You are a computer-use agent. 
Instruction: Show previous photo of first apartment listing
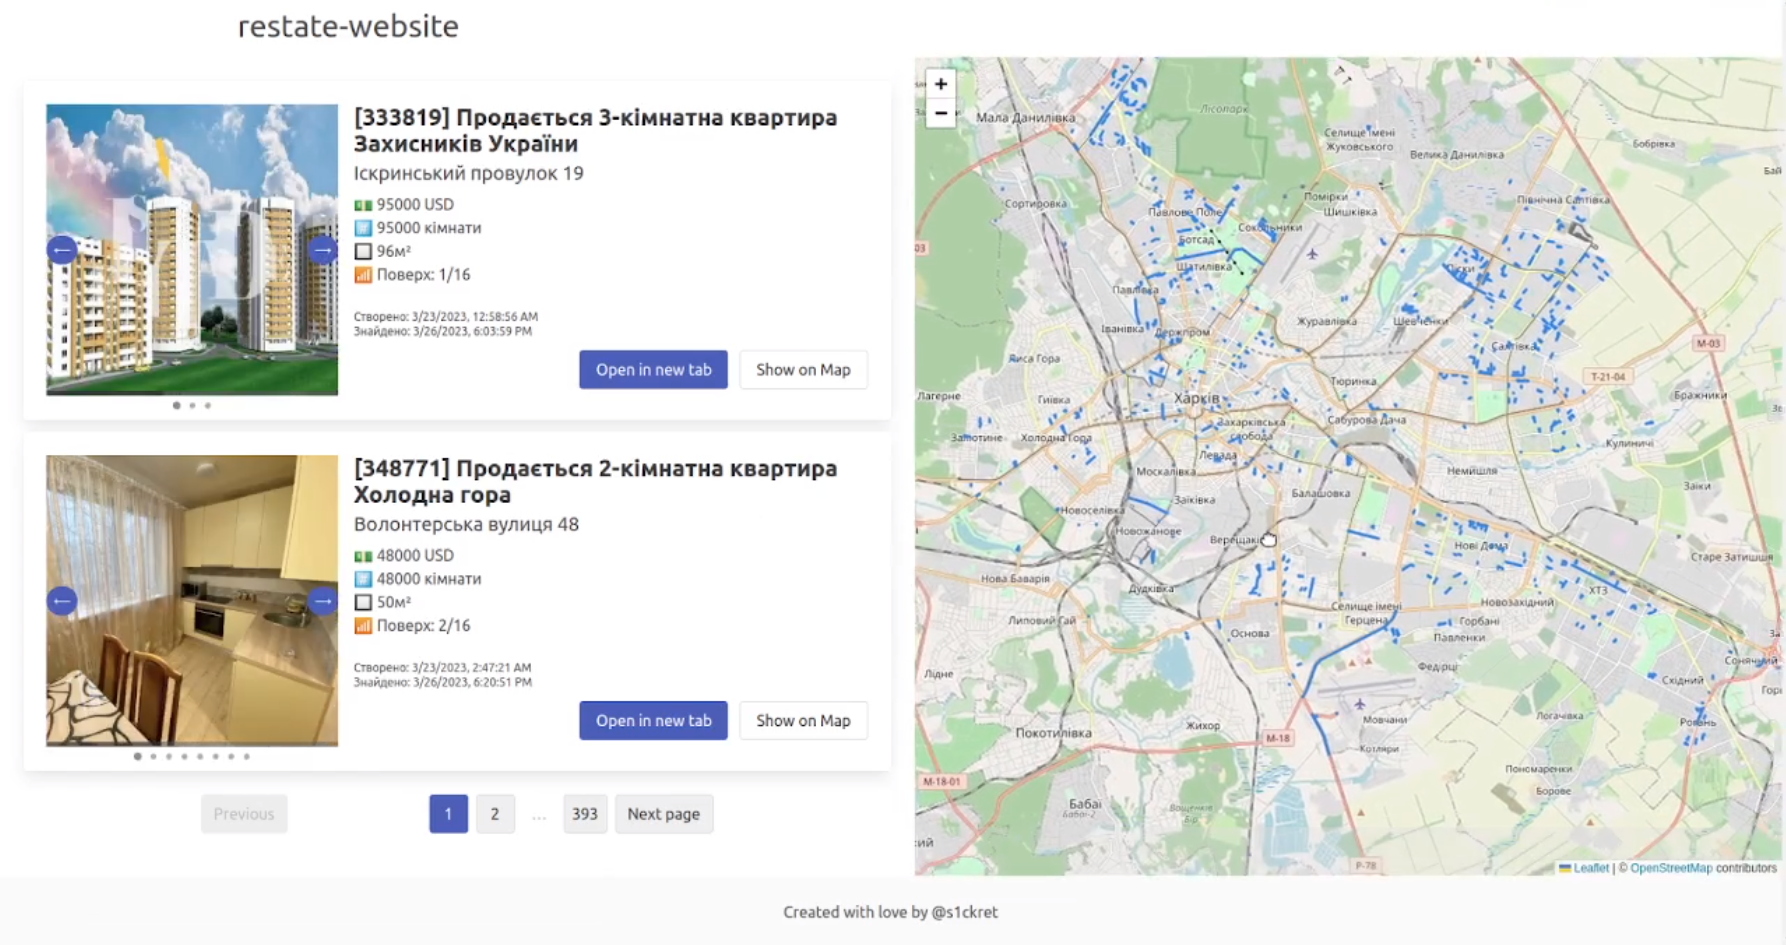coord(62,250)
